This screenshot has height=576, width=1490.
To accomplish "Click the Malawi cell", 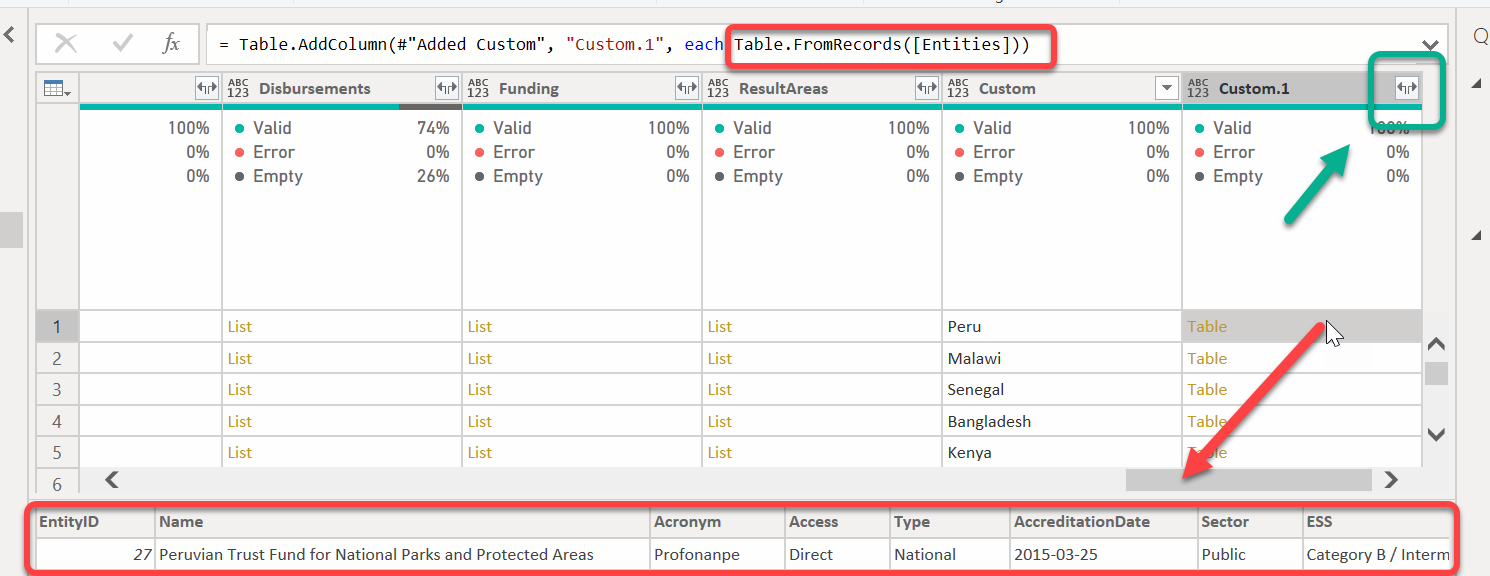I will [x=1062, y=358].
